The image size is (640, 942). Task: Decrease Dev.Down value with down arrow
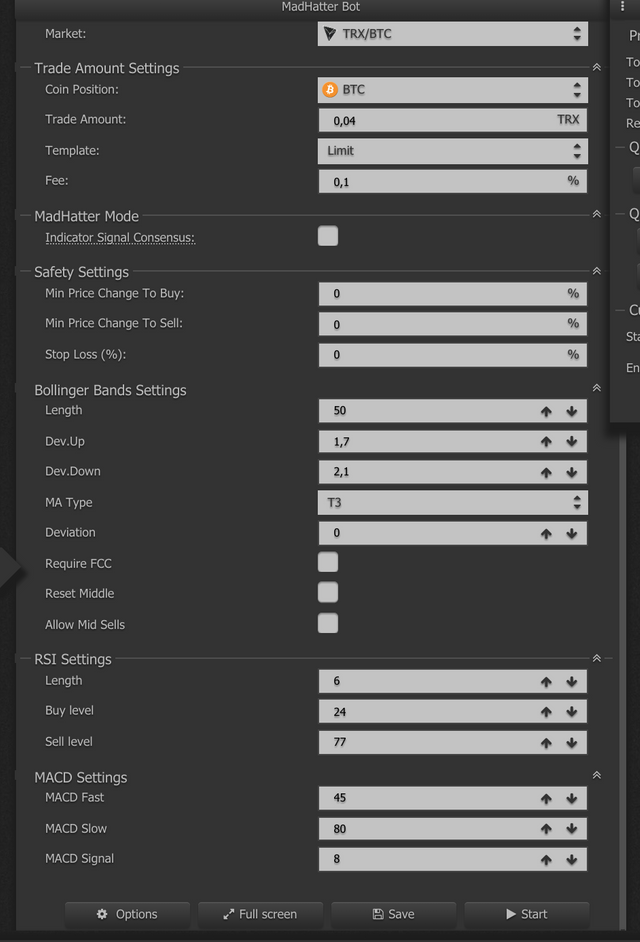pyautogui.click(x=571, y=473)
